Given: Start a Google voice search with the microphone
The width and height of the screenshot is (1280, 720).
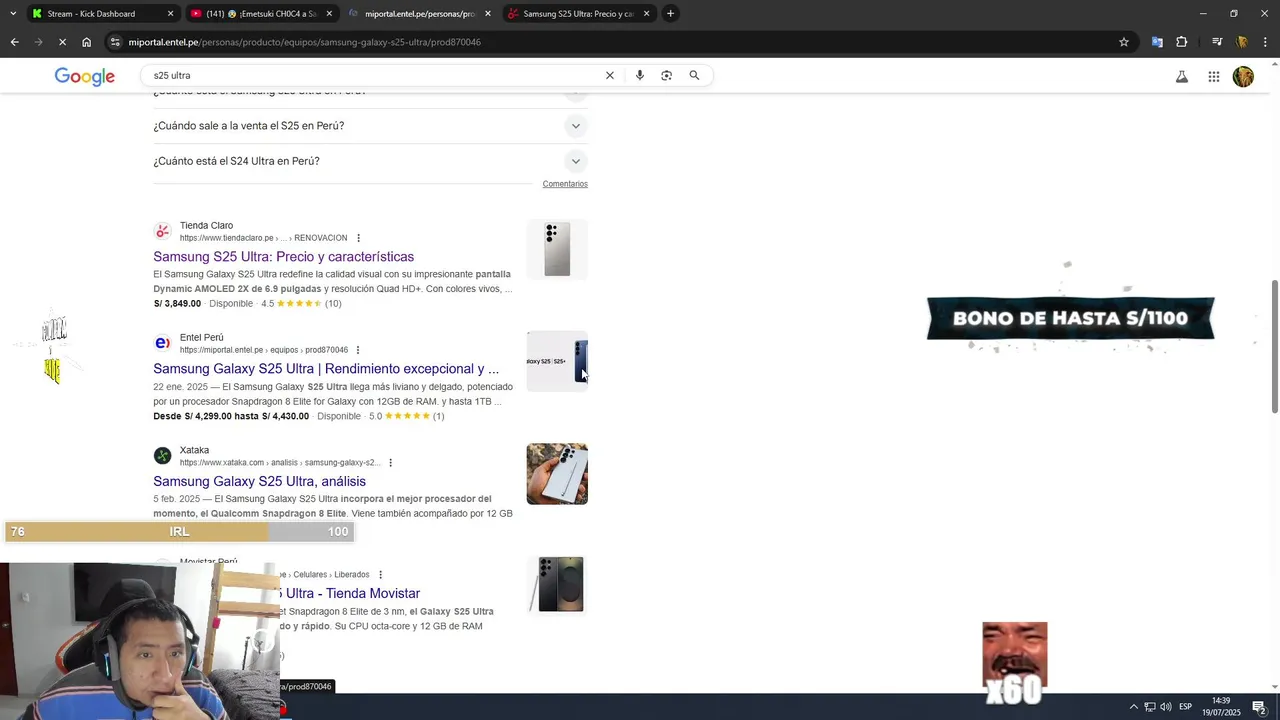Looking at the screenshot, I should tap(640, 76).
